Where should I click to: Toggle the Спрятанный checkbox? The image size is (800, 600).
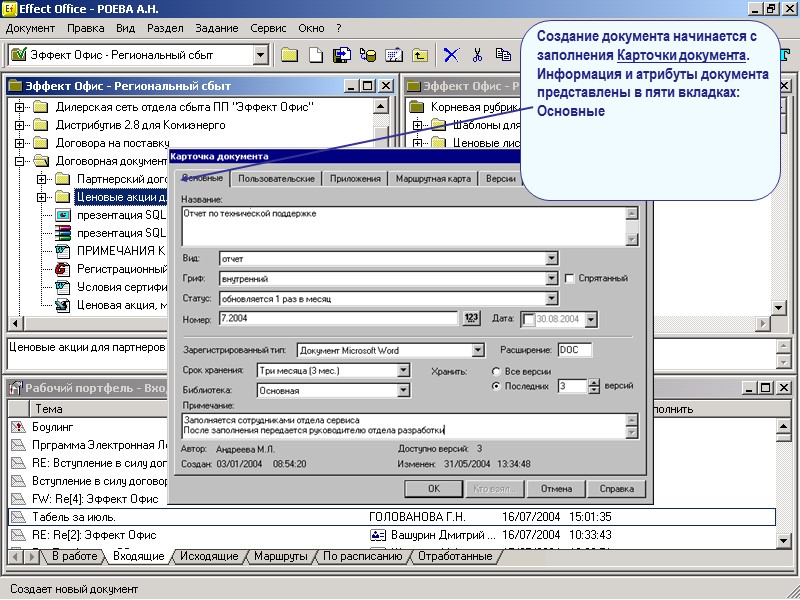(x=569, y=278)
